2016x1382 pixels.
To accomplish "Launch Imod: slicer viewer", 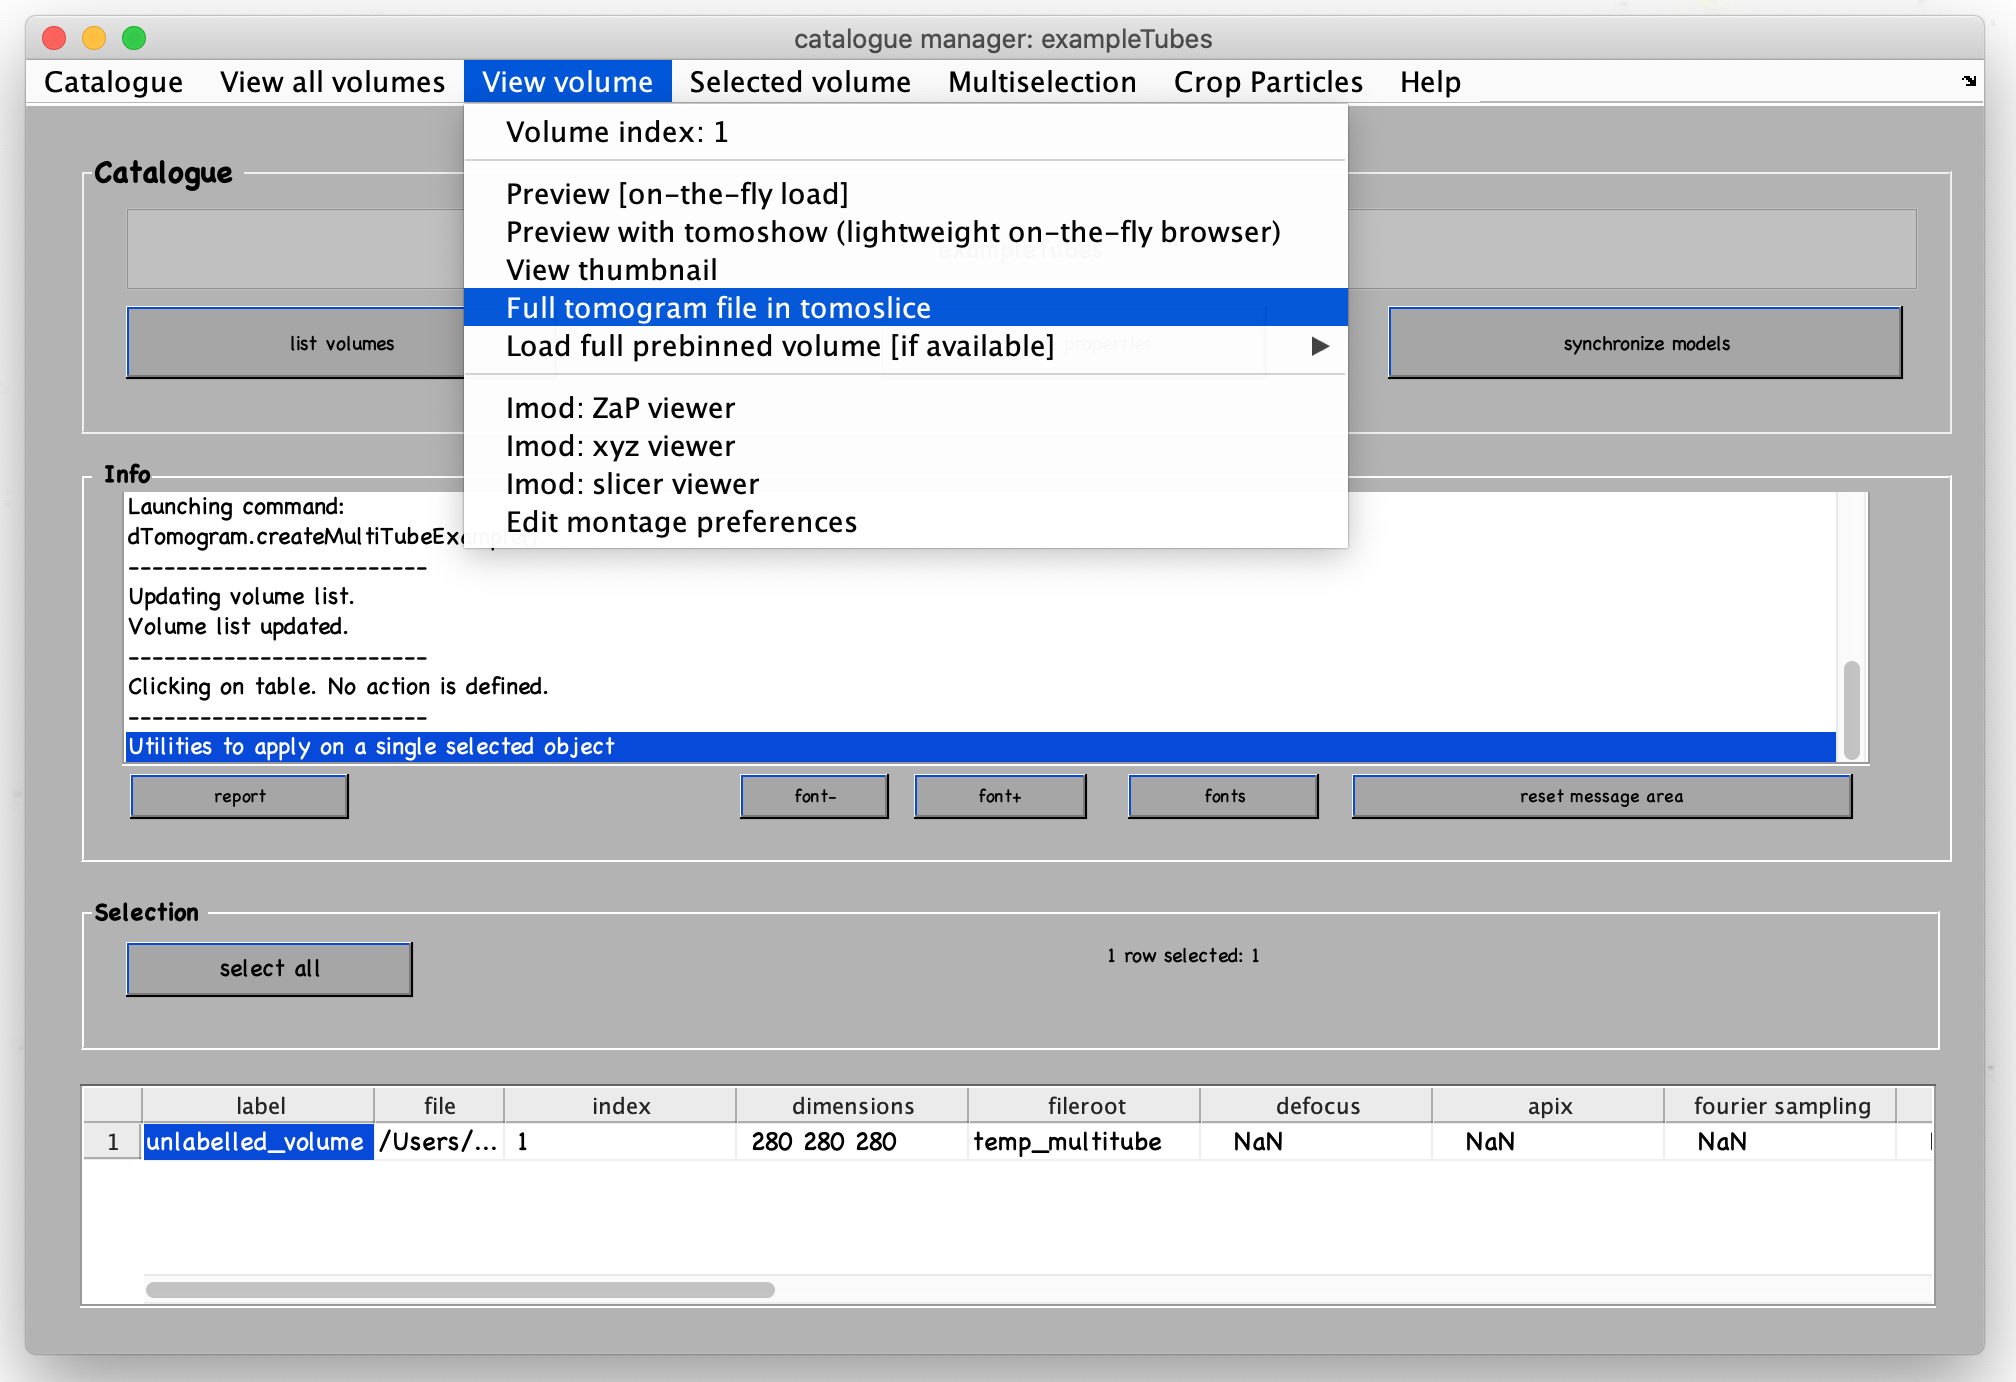I will 906,484.
